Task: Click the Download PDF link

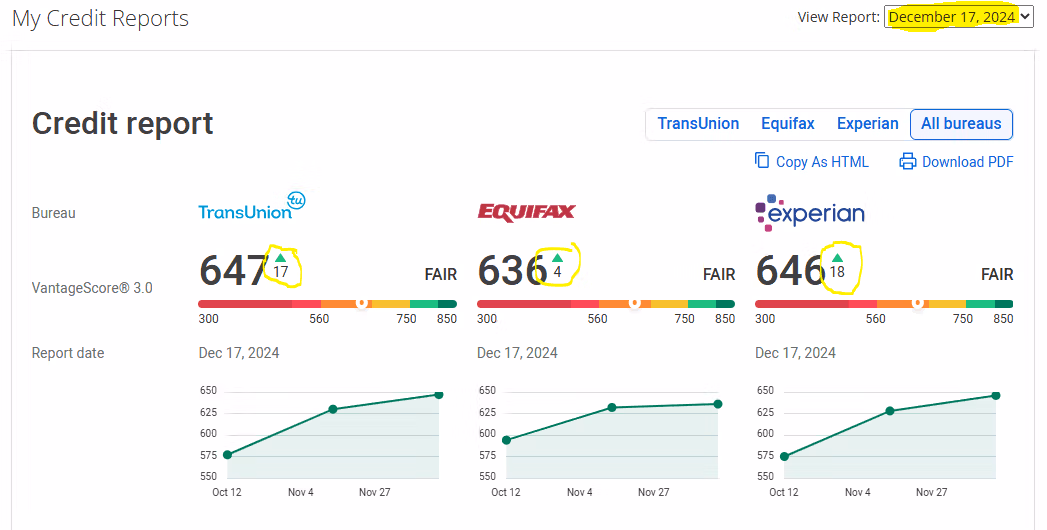Action: coord(967,162)
